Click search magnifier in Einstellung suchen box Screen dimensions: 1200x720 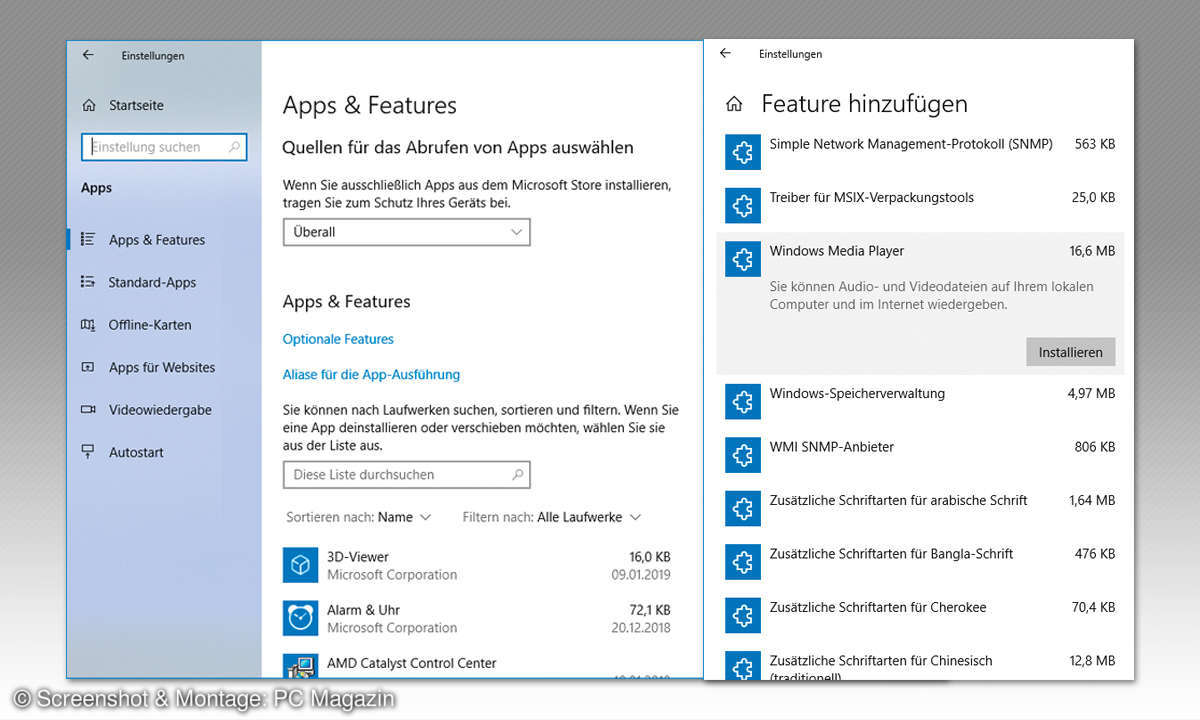click(x=235, y=147)
